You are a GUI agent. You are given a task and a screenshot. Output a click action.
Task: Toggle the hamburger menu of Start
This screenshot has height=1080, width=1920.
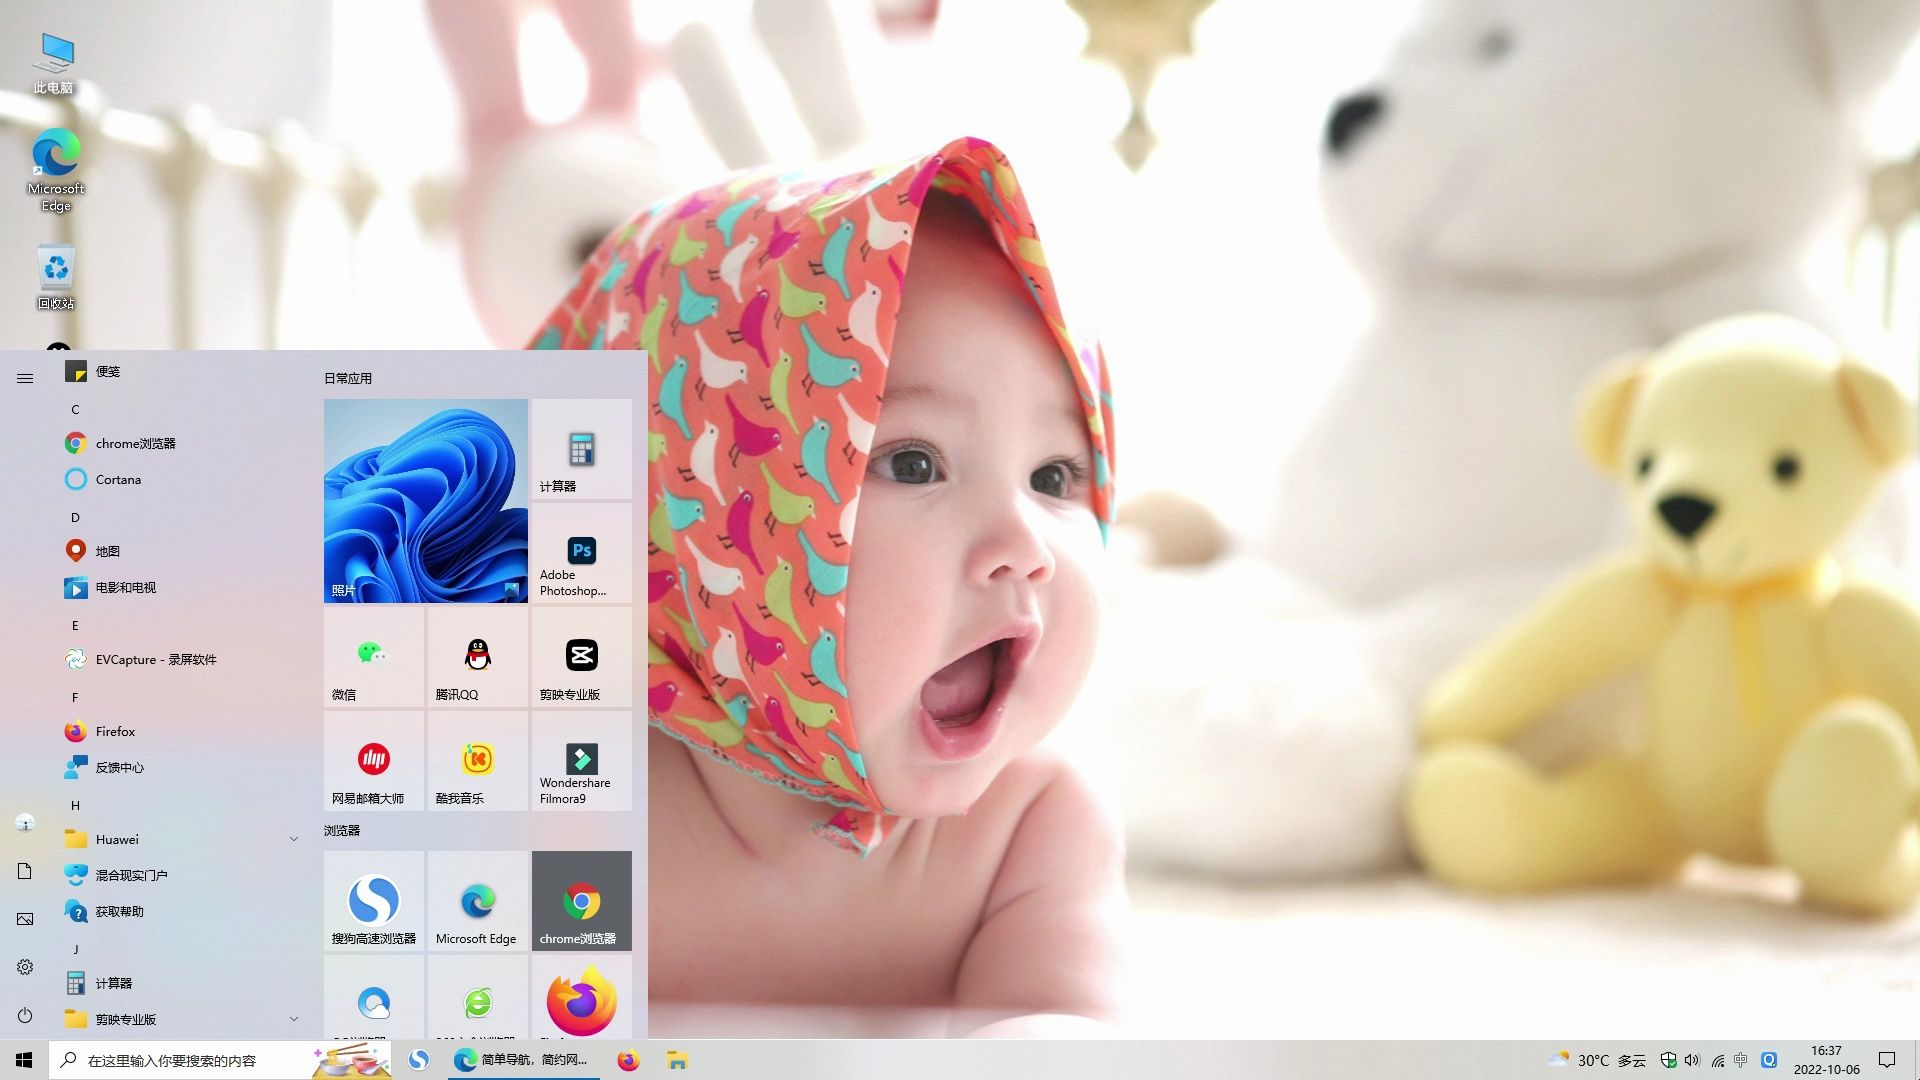(x=25, y=378)
